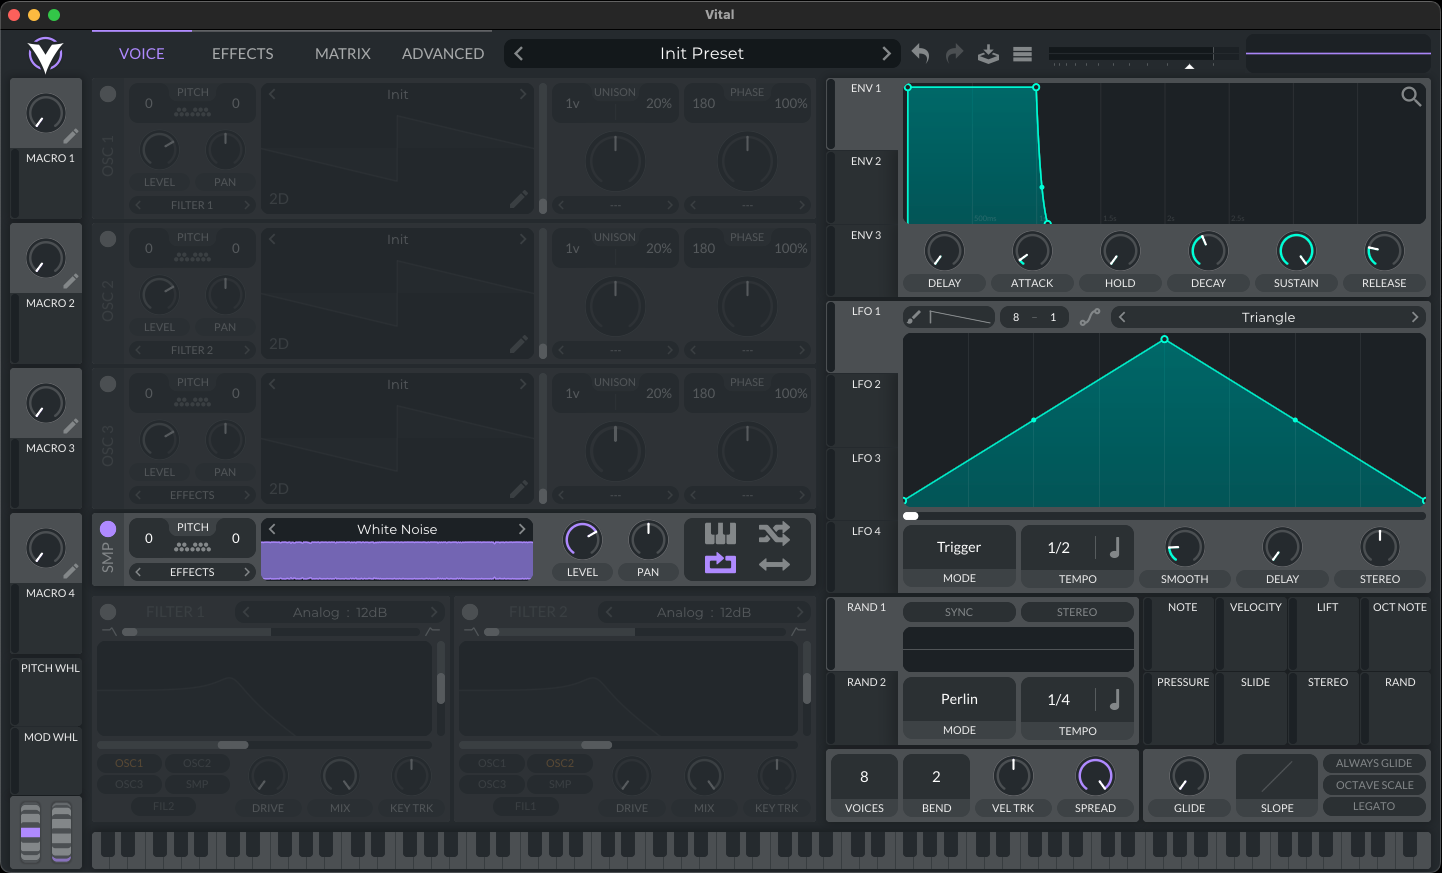Click the redo arrow icon
This screenshot has width=1442, height=873.
954,54
